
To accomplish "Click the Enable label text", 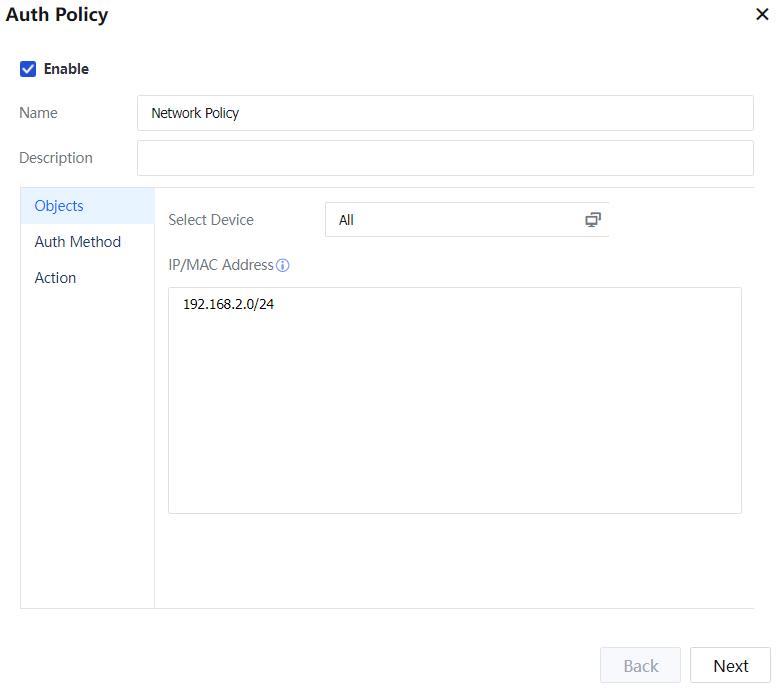I will [66, 69].
